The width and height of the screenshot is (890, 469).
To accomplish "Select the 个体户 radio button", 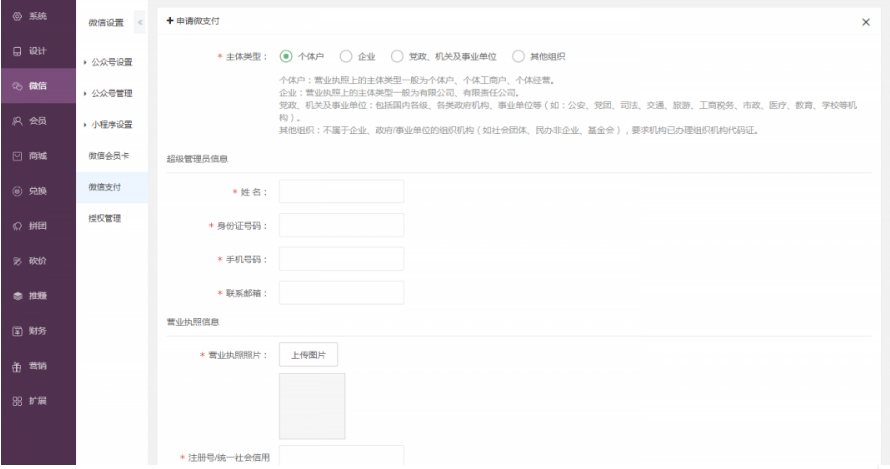I will [286, 56].
